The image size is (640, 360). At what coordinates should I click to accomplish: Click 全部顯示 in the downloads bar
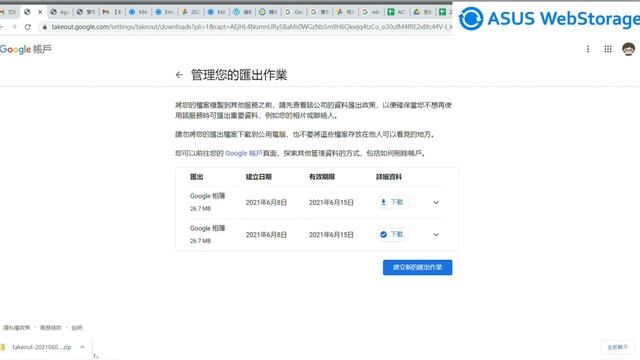click(x=617, y=347)
